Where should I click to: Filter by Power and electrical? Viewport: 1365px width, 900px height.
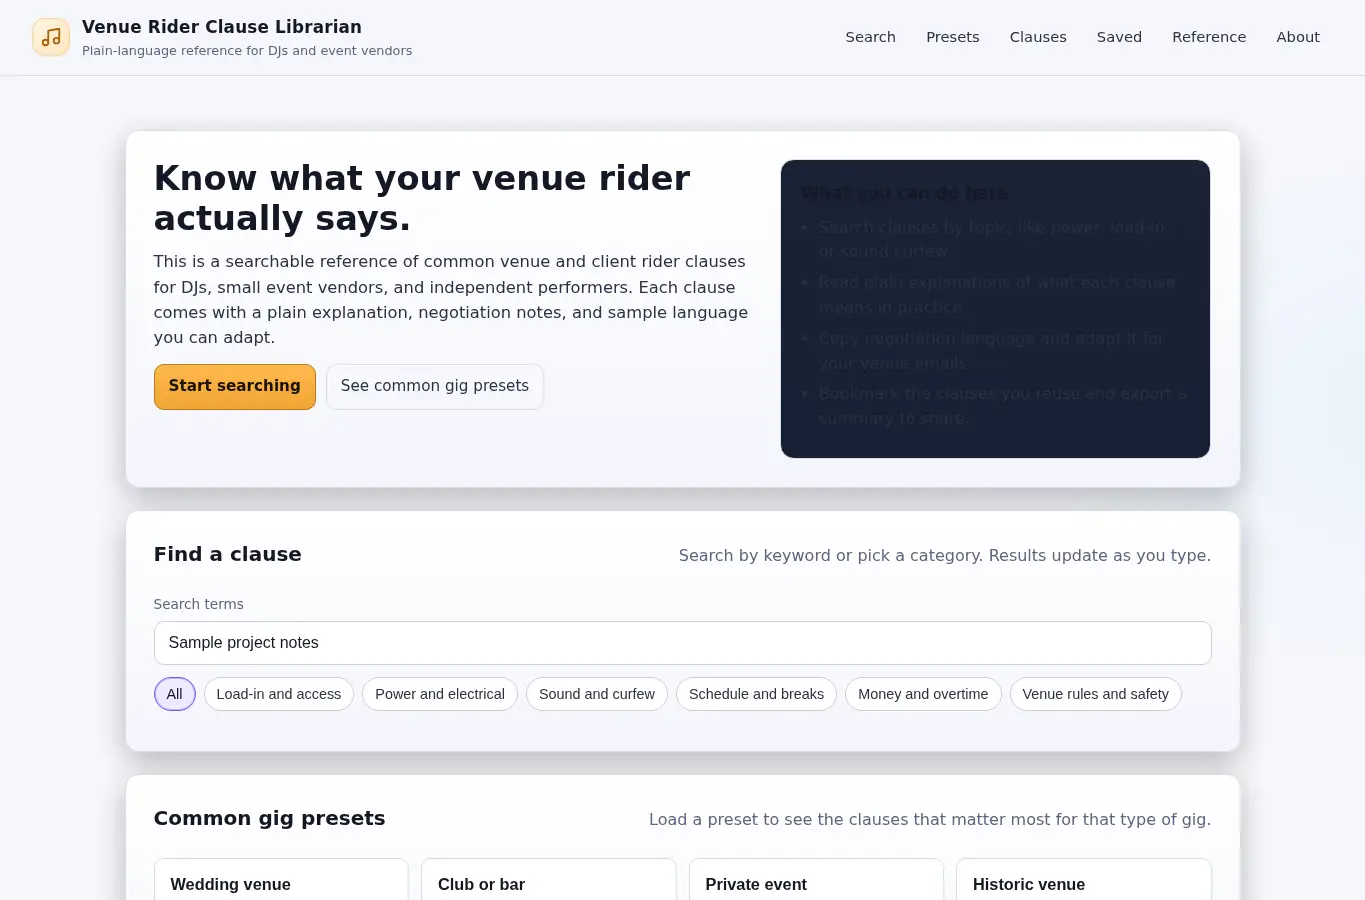pyautogui.click(x=440, y=694)
